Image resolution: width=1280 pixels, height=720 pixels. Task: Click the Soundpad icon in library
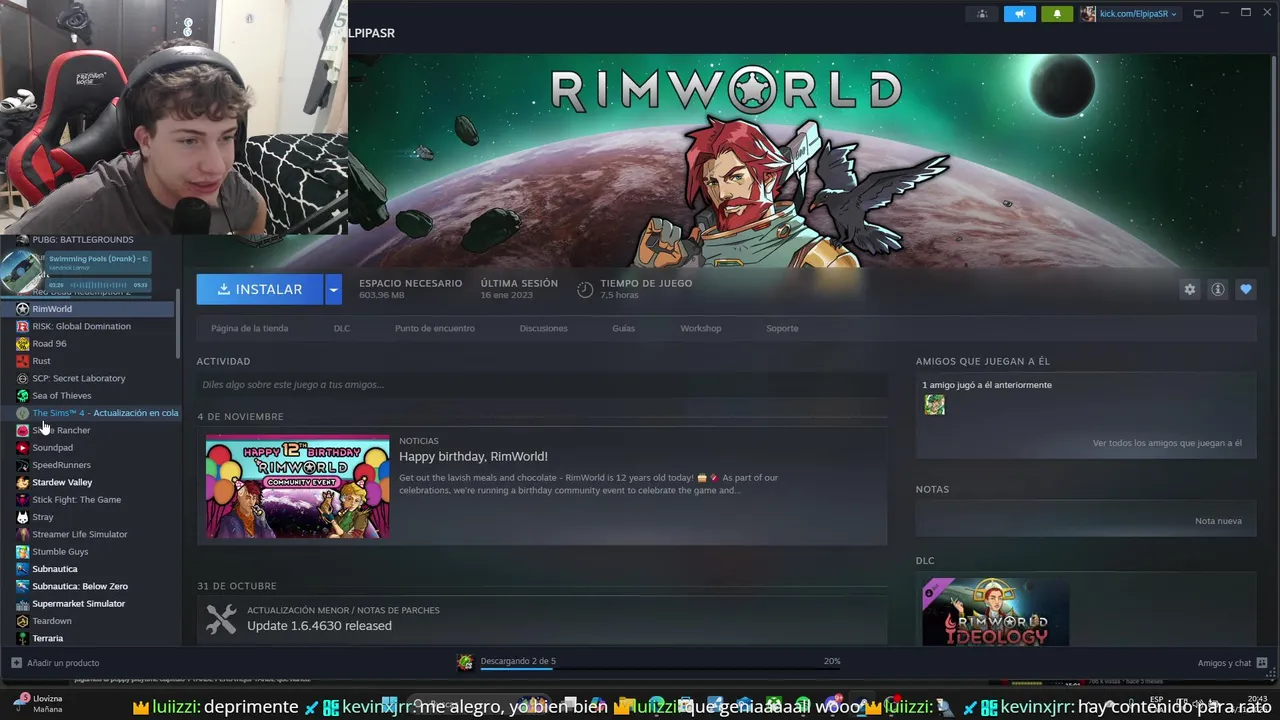(22, 447)
